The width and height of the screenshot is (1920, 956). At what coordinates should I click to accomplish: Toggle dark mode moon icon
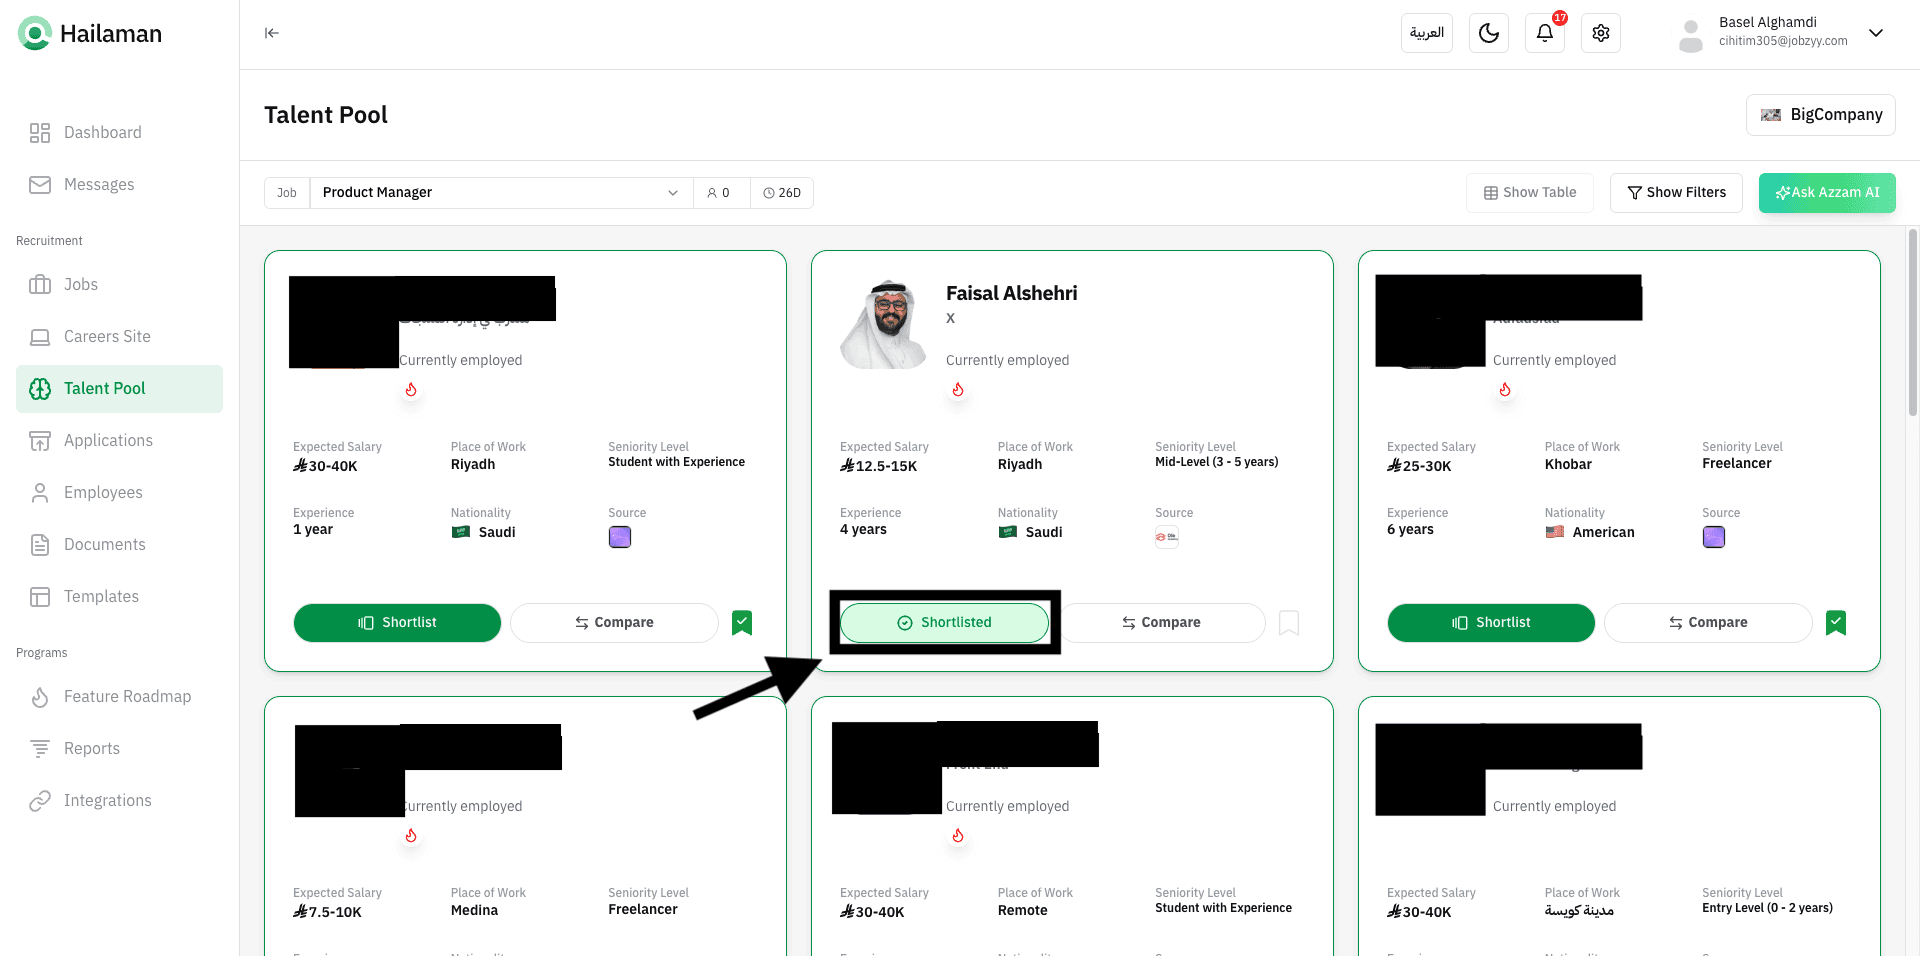(1489, 33)
